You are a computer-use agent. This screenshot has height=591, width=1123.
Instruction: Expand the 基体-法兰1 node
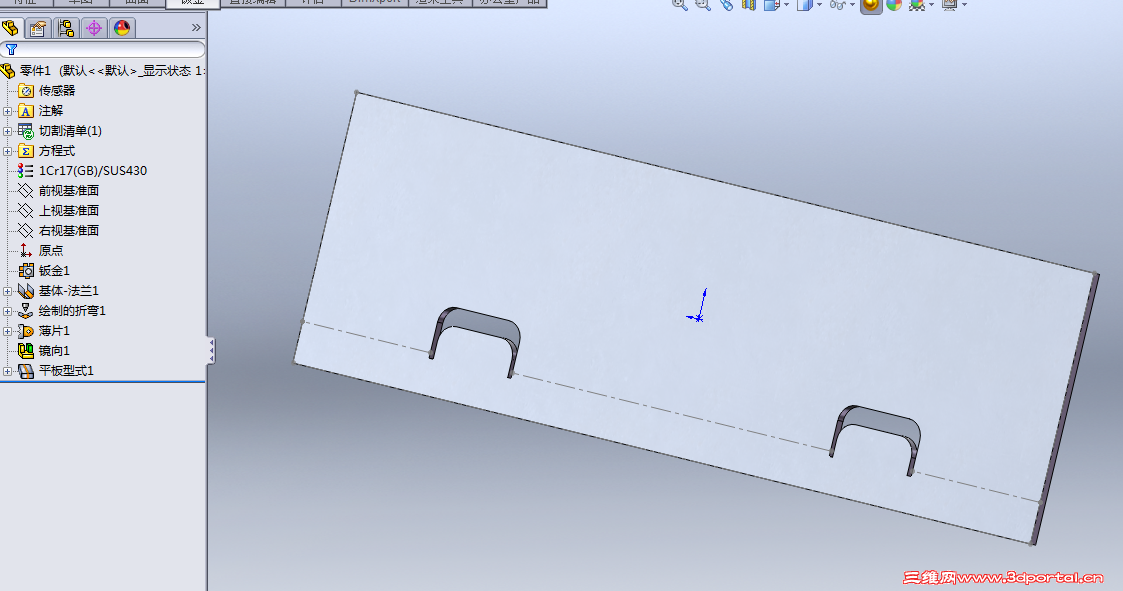7,292
